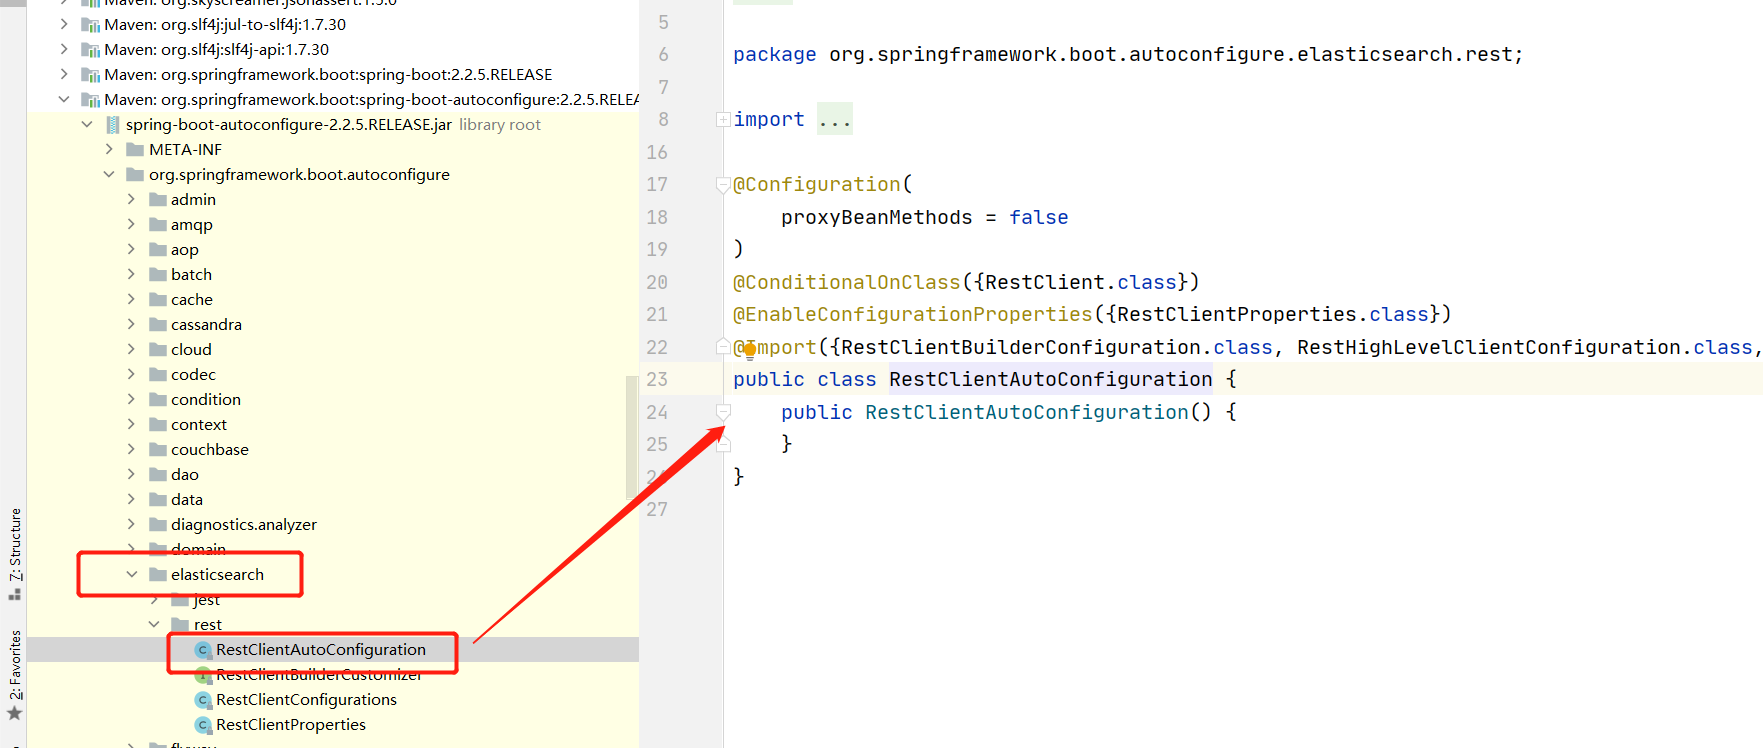
Task: Expand the META-INF folder
Action: pos(109,150)
